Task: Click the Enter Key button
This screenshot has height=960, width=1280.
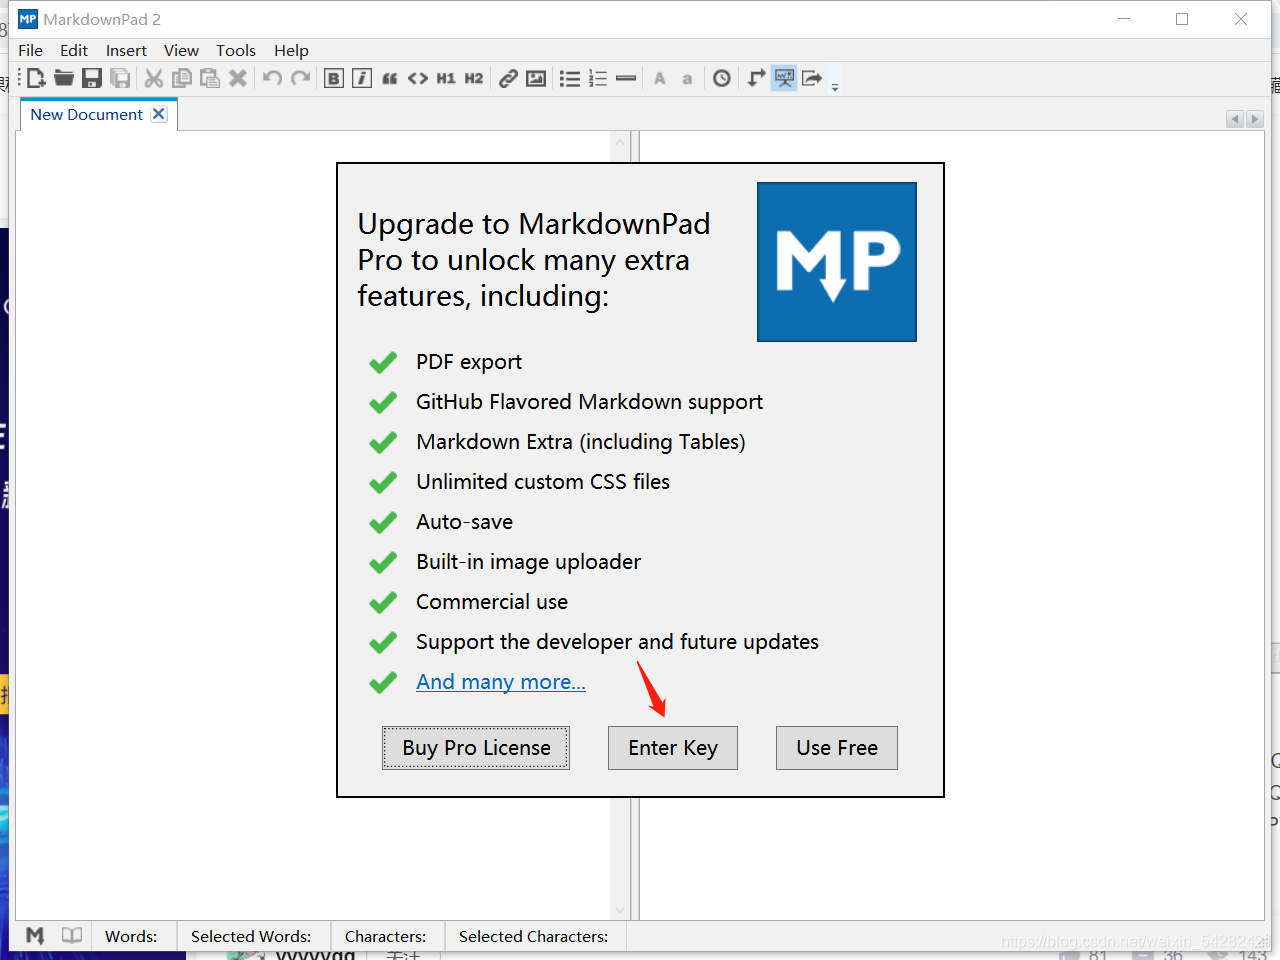Action: click(673, 748)
